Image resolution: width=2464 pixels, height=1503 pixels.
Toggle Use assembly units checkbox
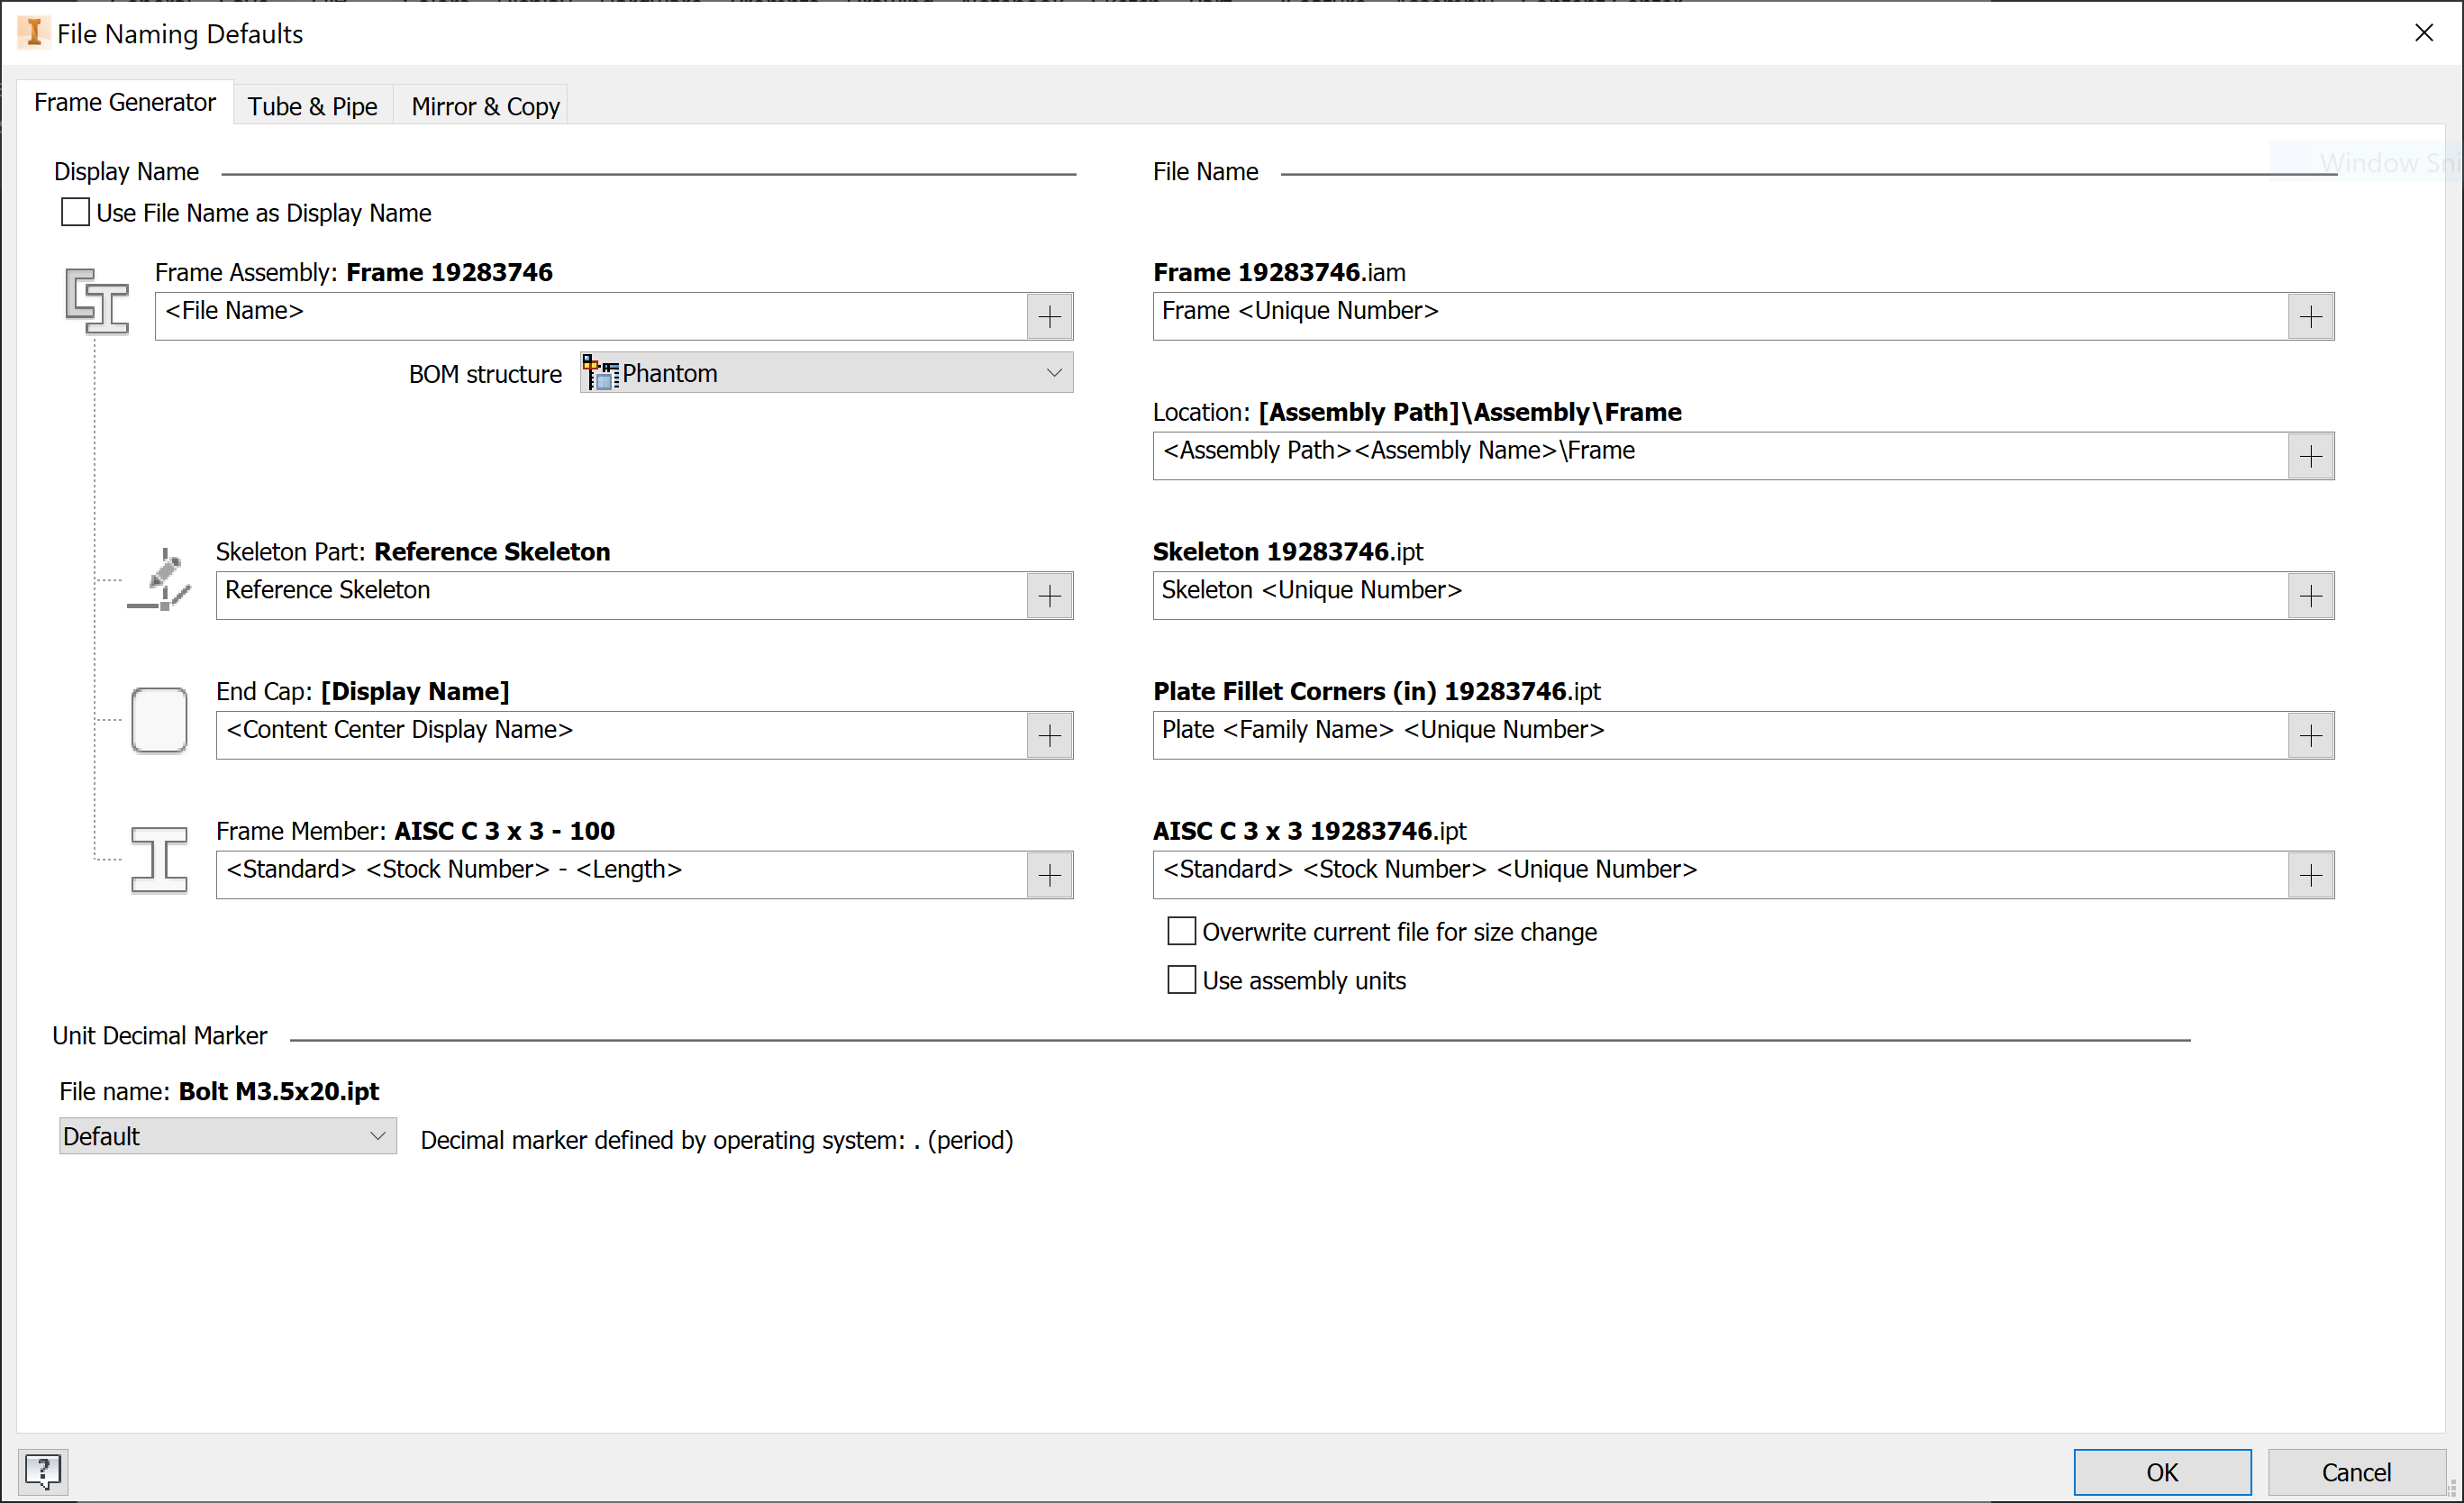pos(1181,980)
